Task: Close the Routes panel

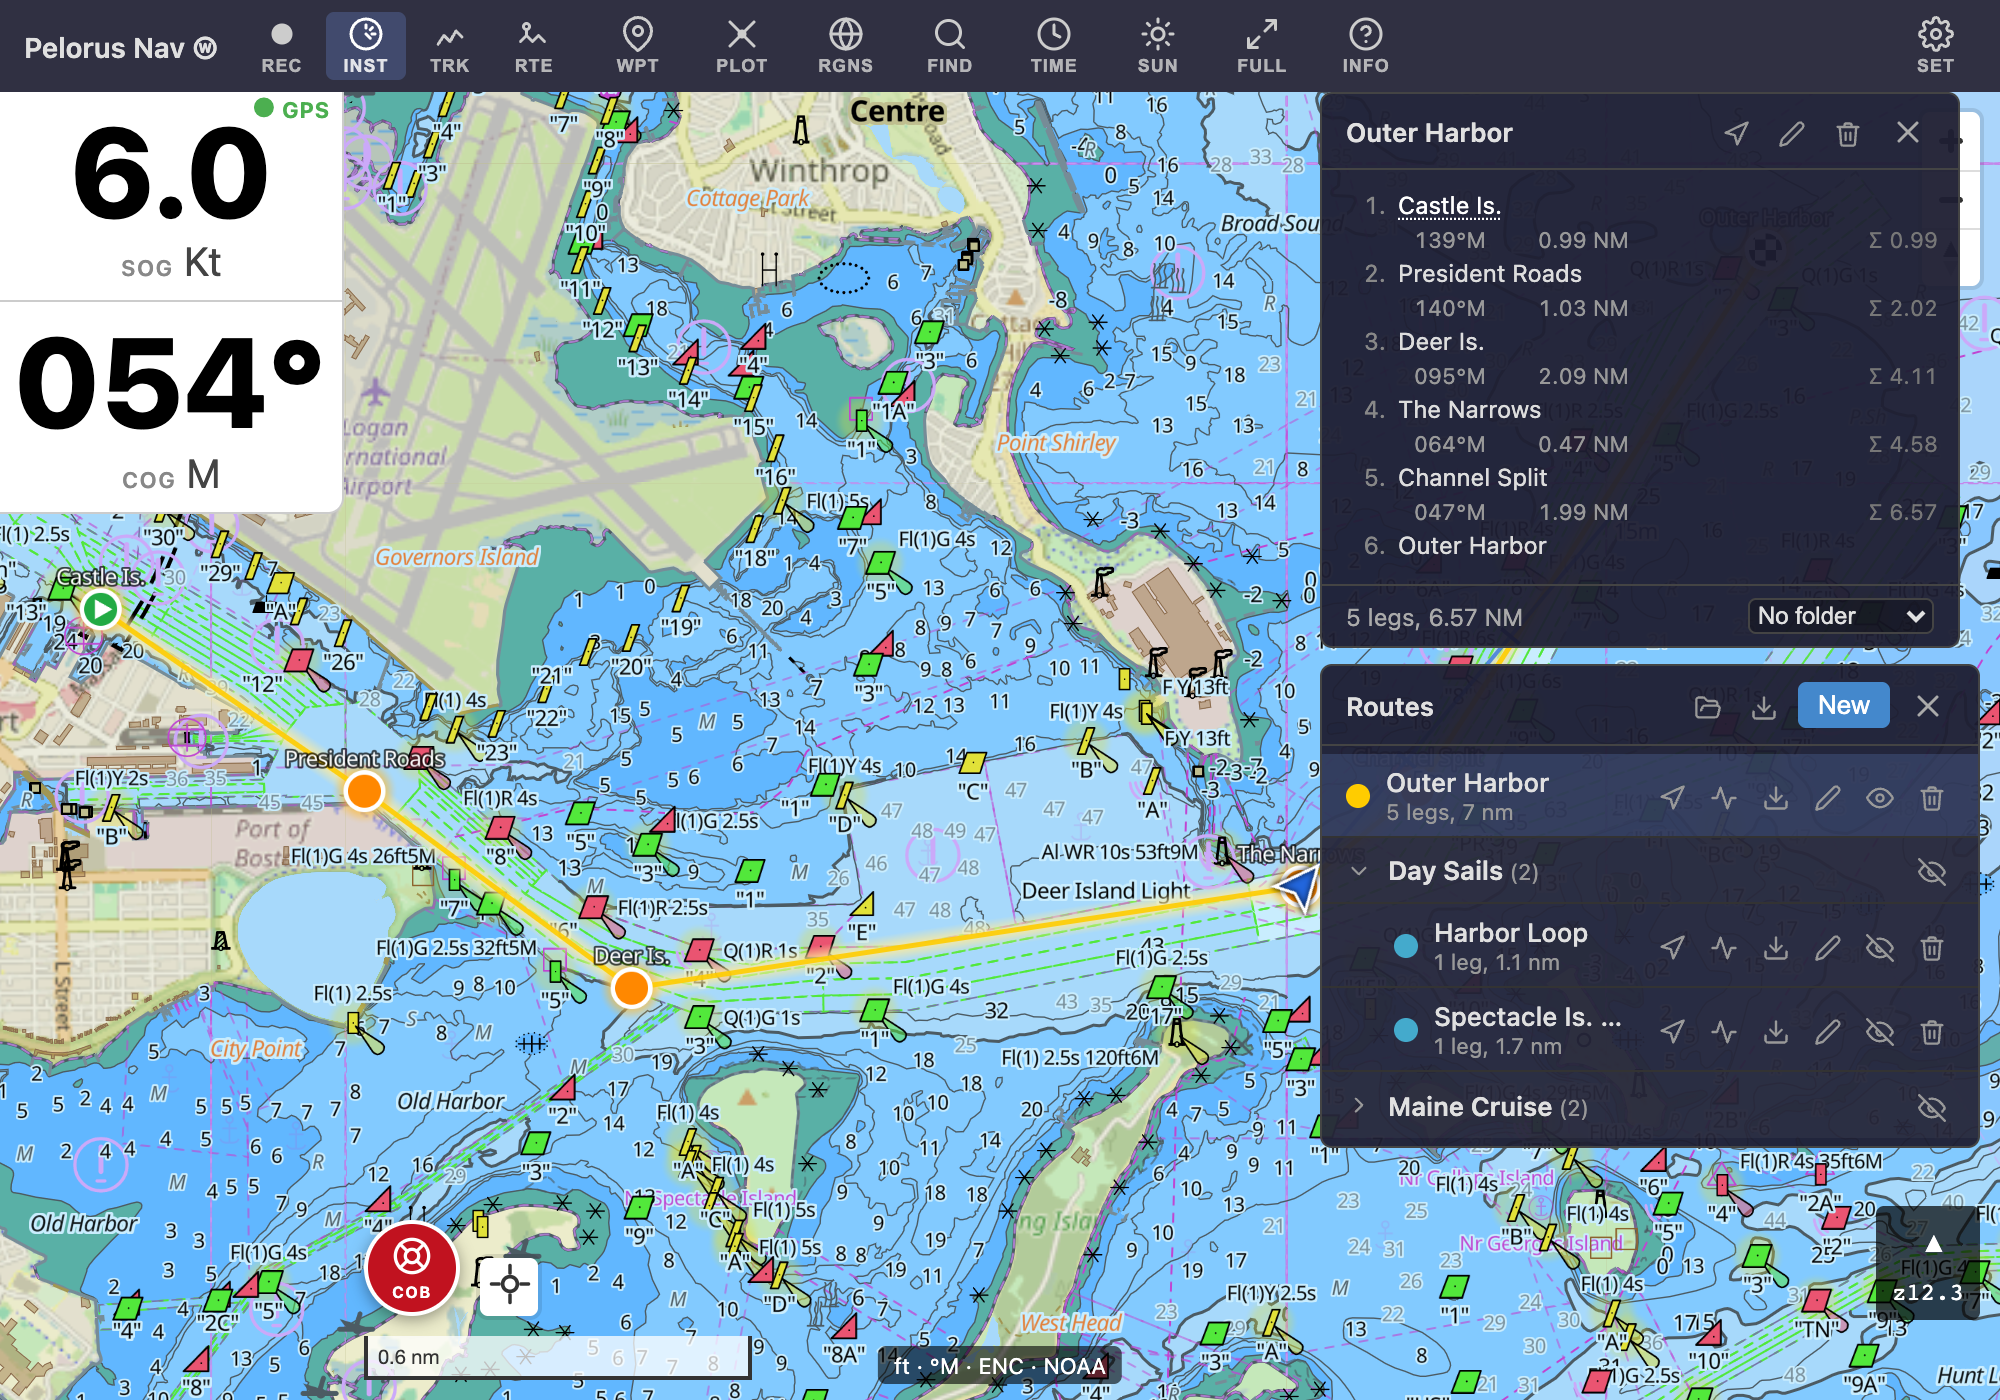Action: (1928, 707)
